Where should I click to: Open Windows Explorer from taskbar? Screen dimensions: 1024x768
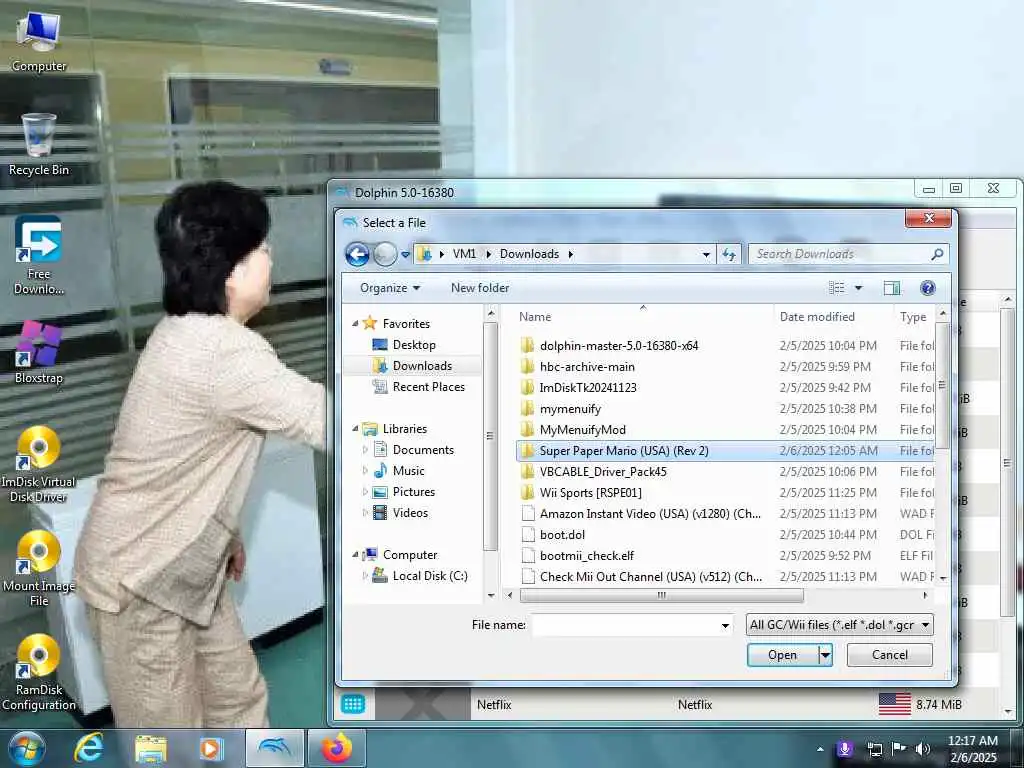[x=151, y=748]
